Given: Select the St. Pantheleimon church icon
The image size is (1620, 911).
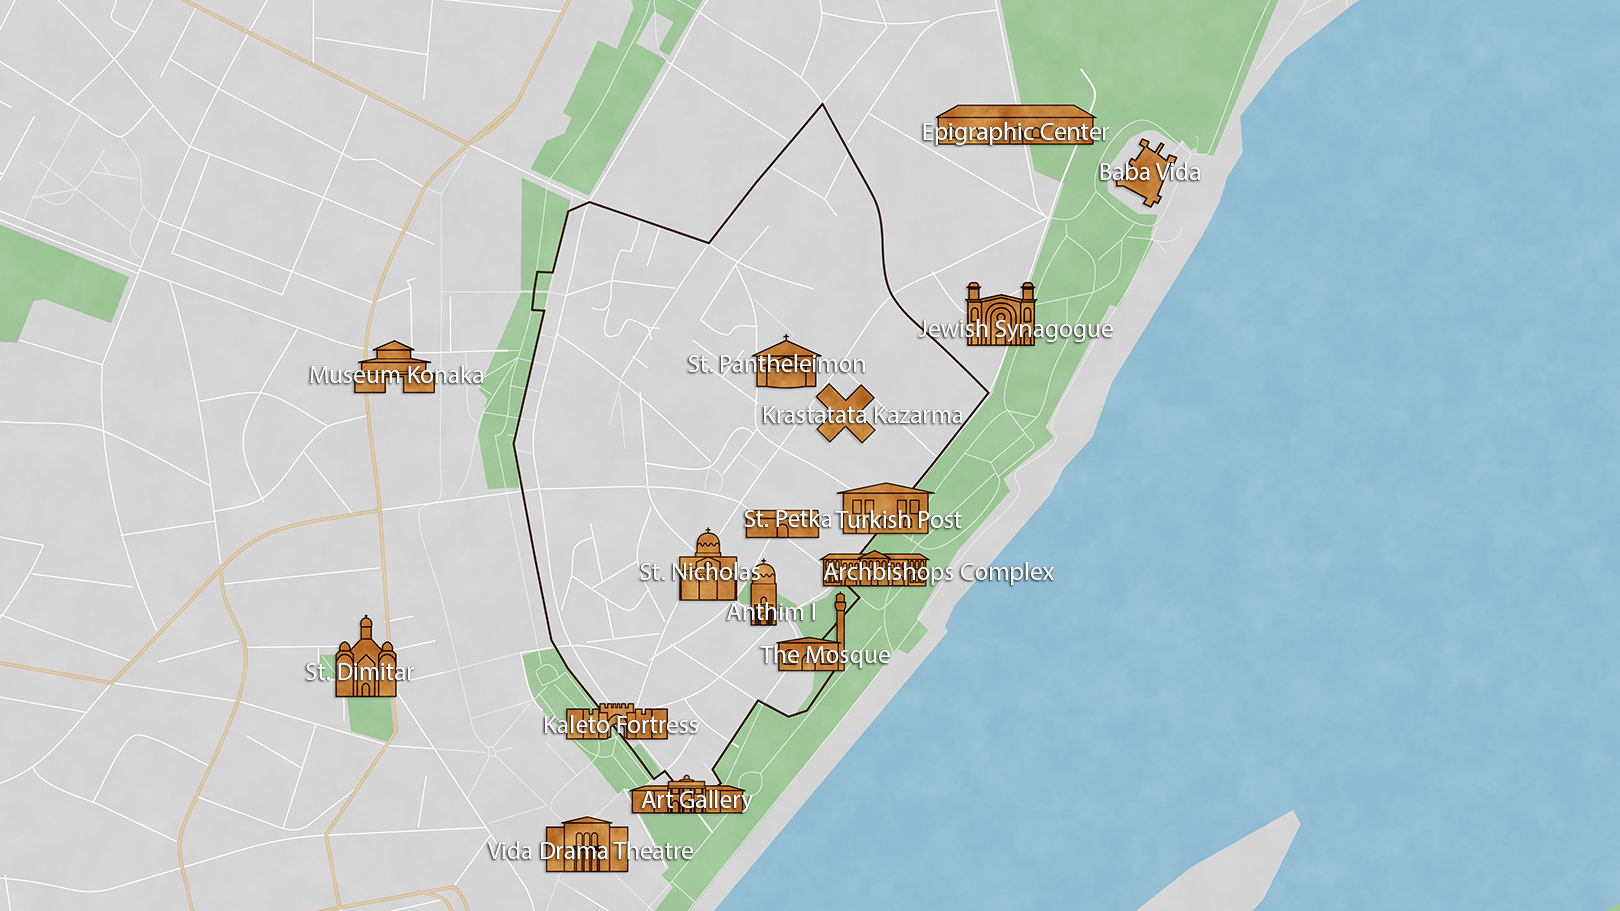Looking at the screenshot, I should tap(786, 361).
